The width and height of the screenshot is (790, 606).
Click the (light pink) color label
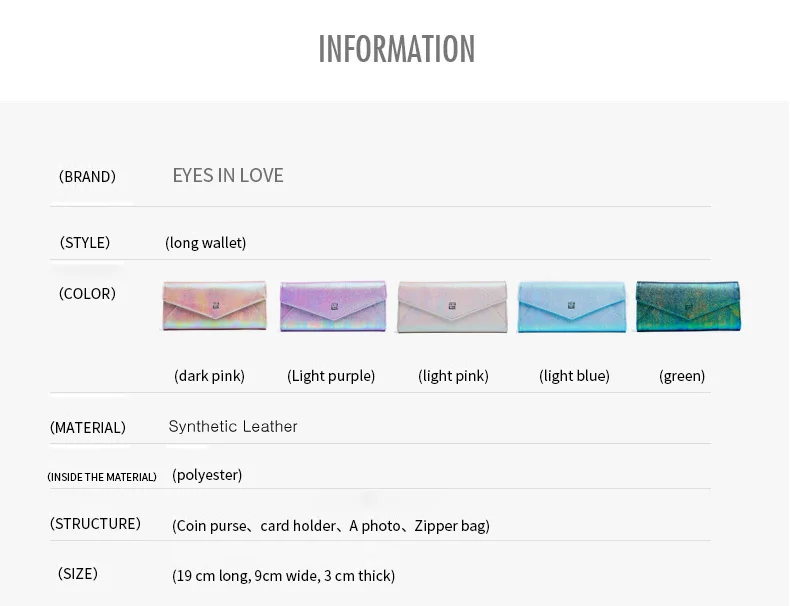453,376
